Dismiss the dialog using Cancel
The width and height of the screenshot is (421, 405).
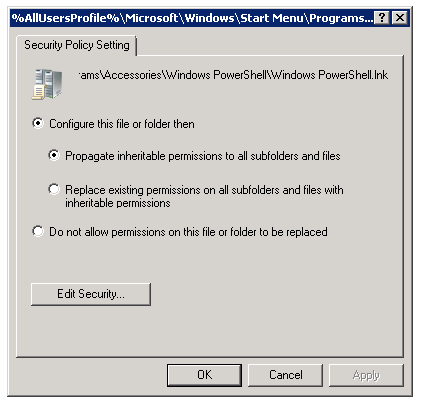pos(285,375)
